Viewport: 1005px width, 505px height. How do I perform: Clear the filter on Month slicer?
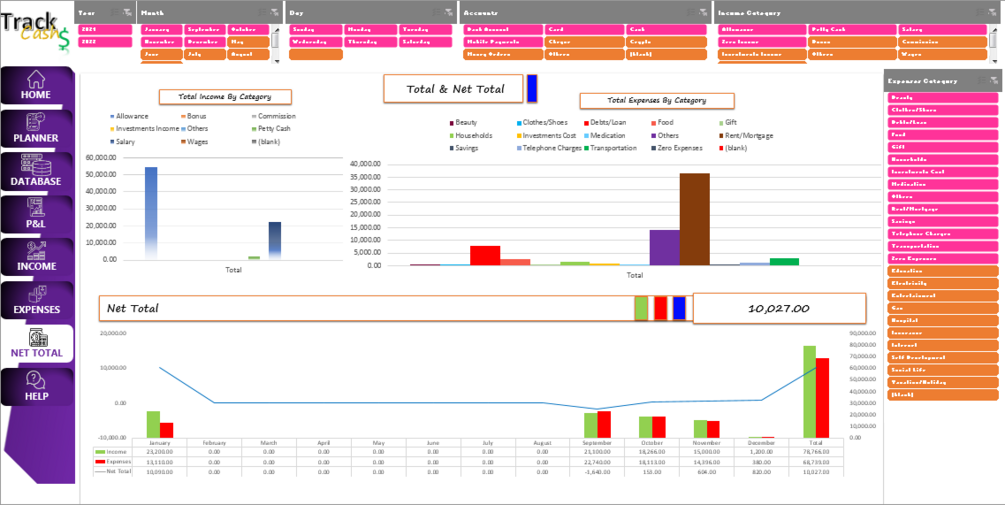(274, 12)
